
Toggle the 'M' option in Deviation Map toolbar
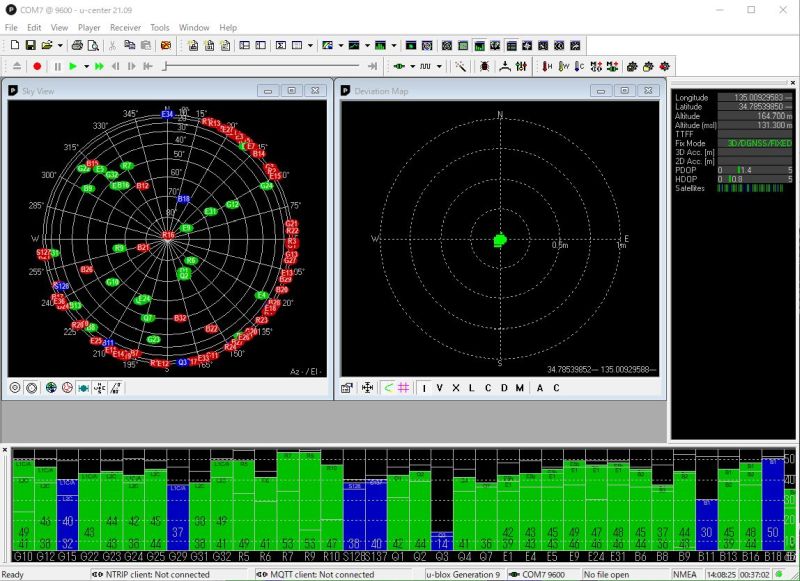click(519, 388)
